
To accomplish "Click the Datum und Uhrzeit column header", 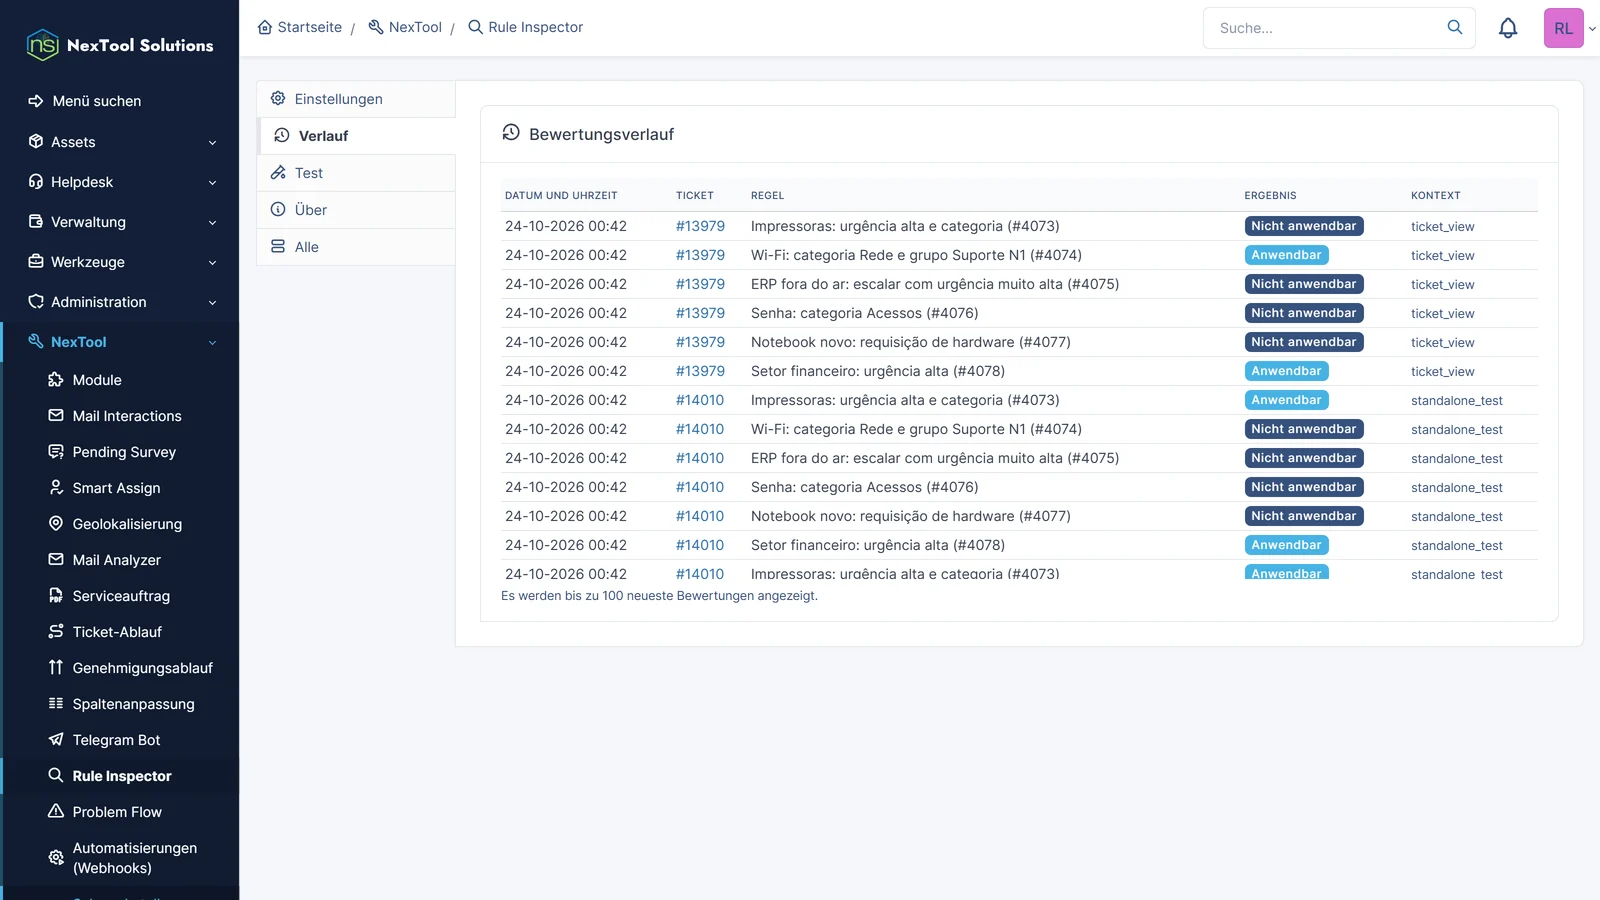I will tap(561, 196).
